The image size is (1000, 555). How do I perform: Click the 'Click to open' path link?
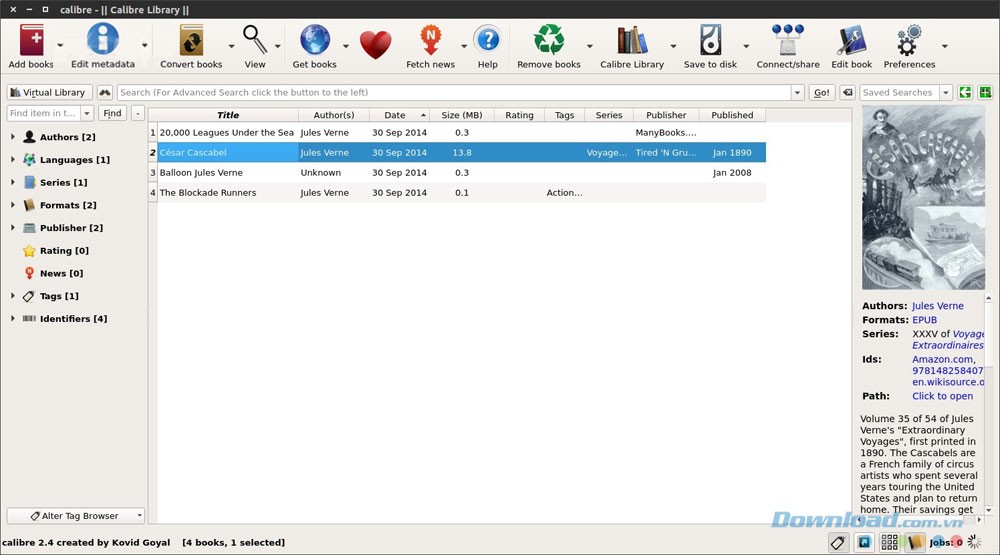(x=943, y=396)
